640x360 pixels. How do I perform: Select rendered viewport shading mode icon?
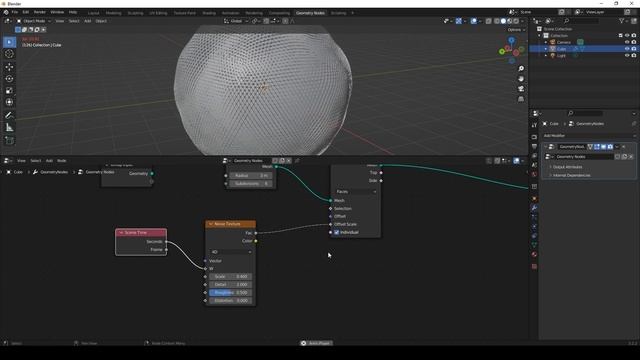tap(516, 21)
